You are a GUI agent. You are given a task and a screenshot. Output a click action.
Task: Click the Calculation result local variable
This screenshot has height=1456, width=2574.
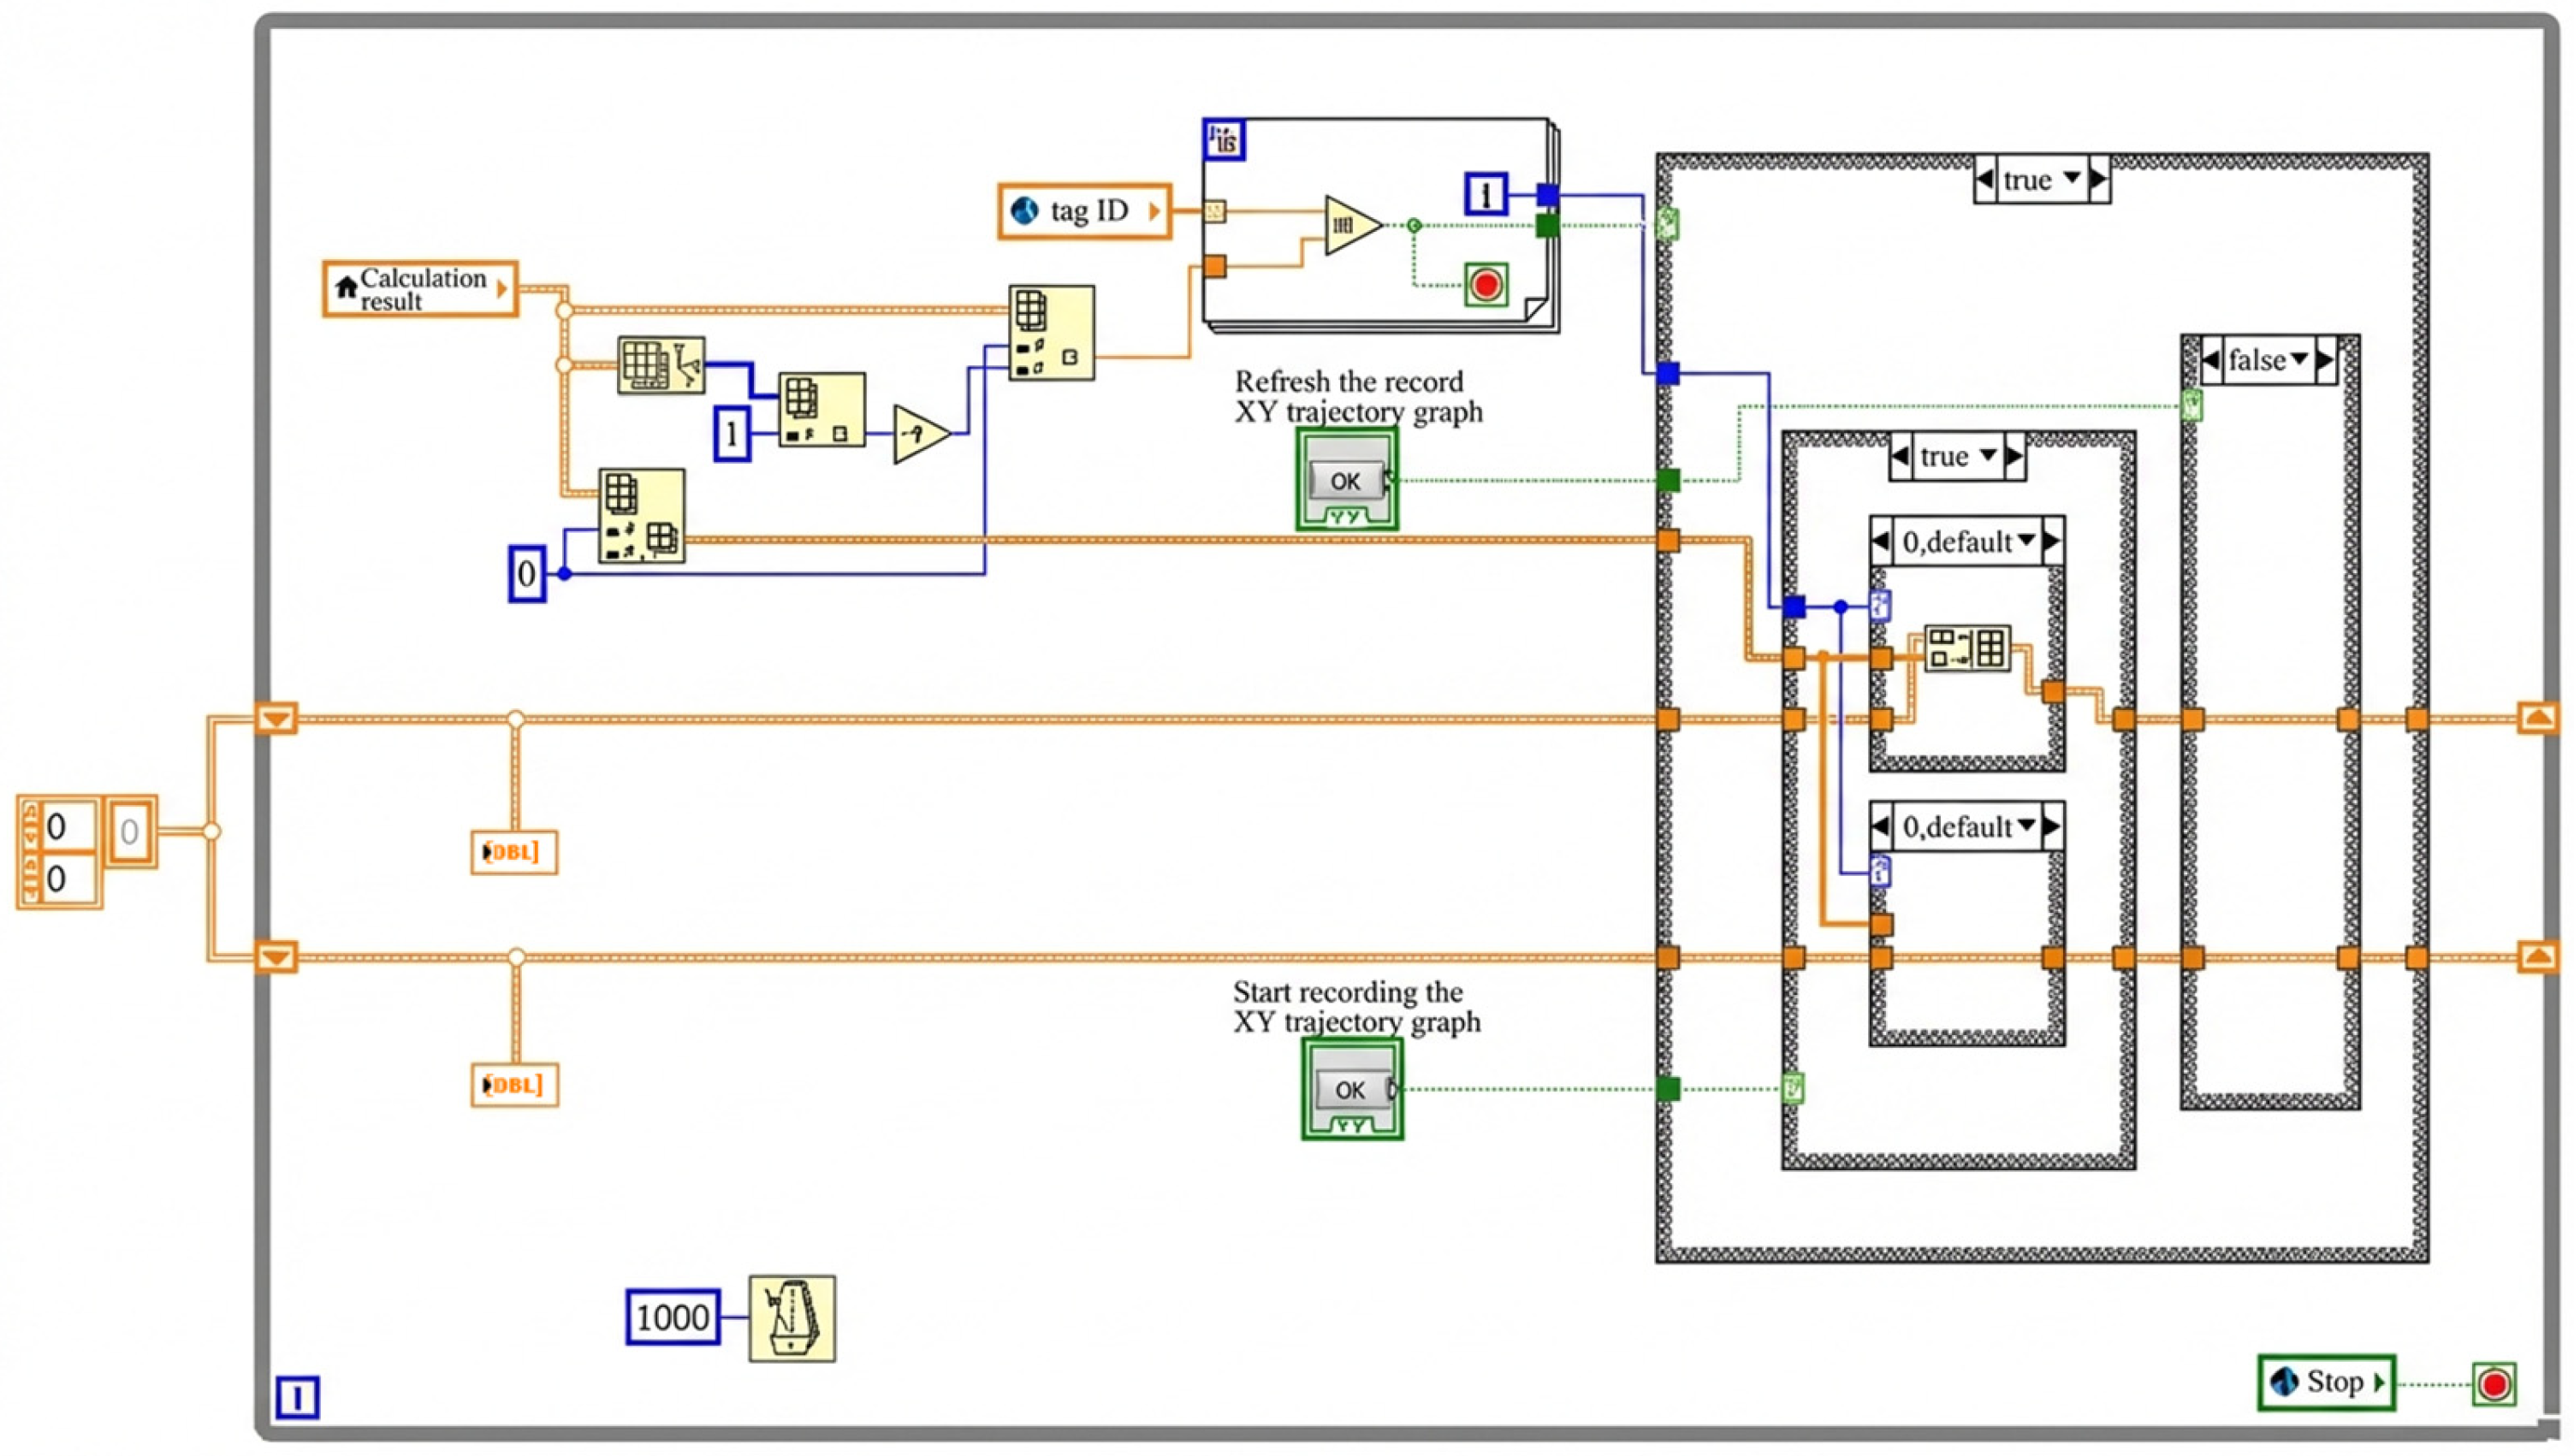(420, 289)
